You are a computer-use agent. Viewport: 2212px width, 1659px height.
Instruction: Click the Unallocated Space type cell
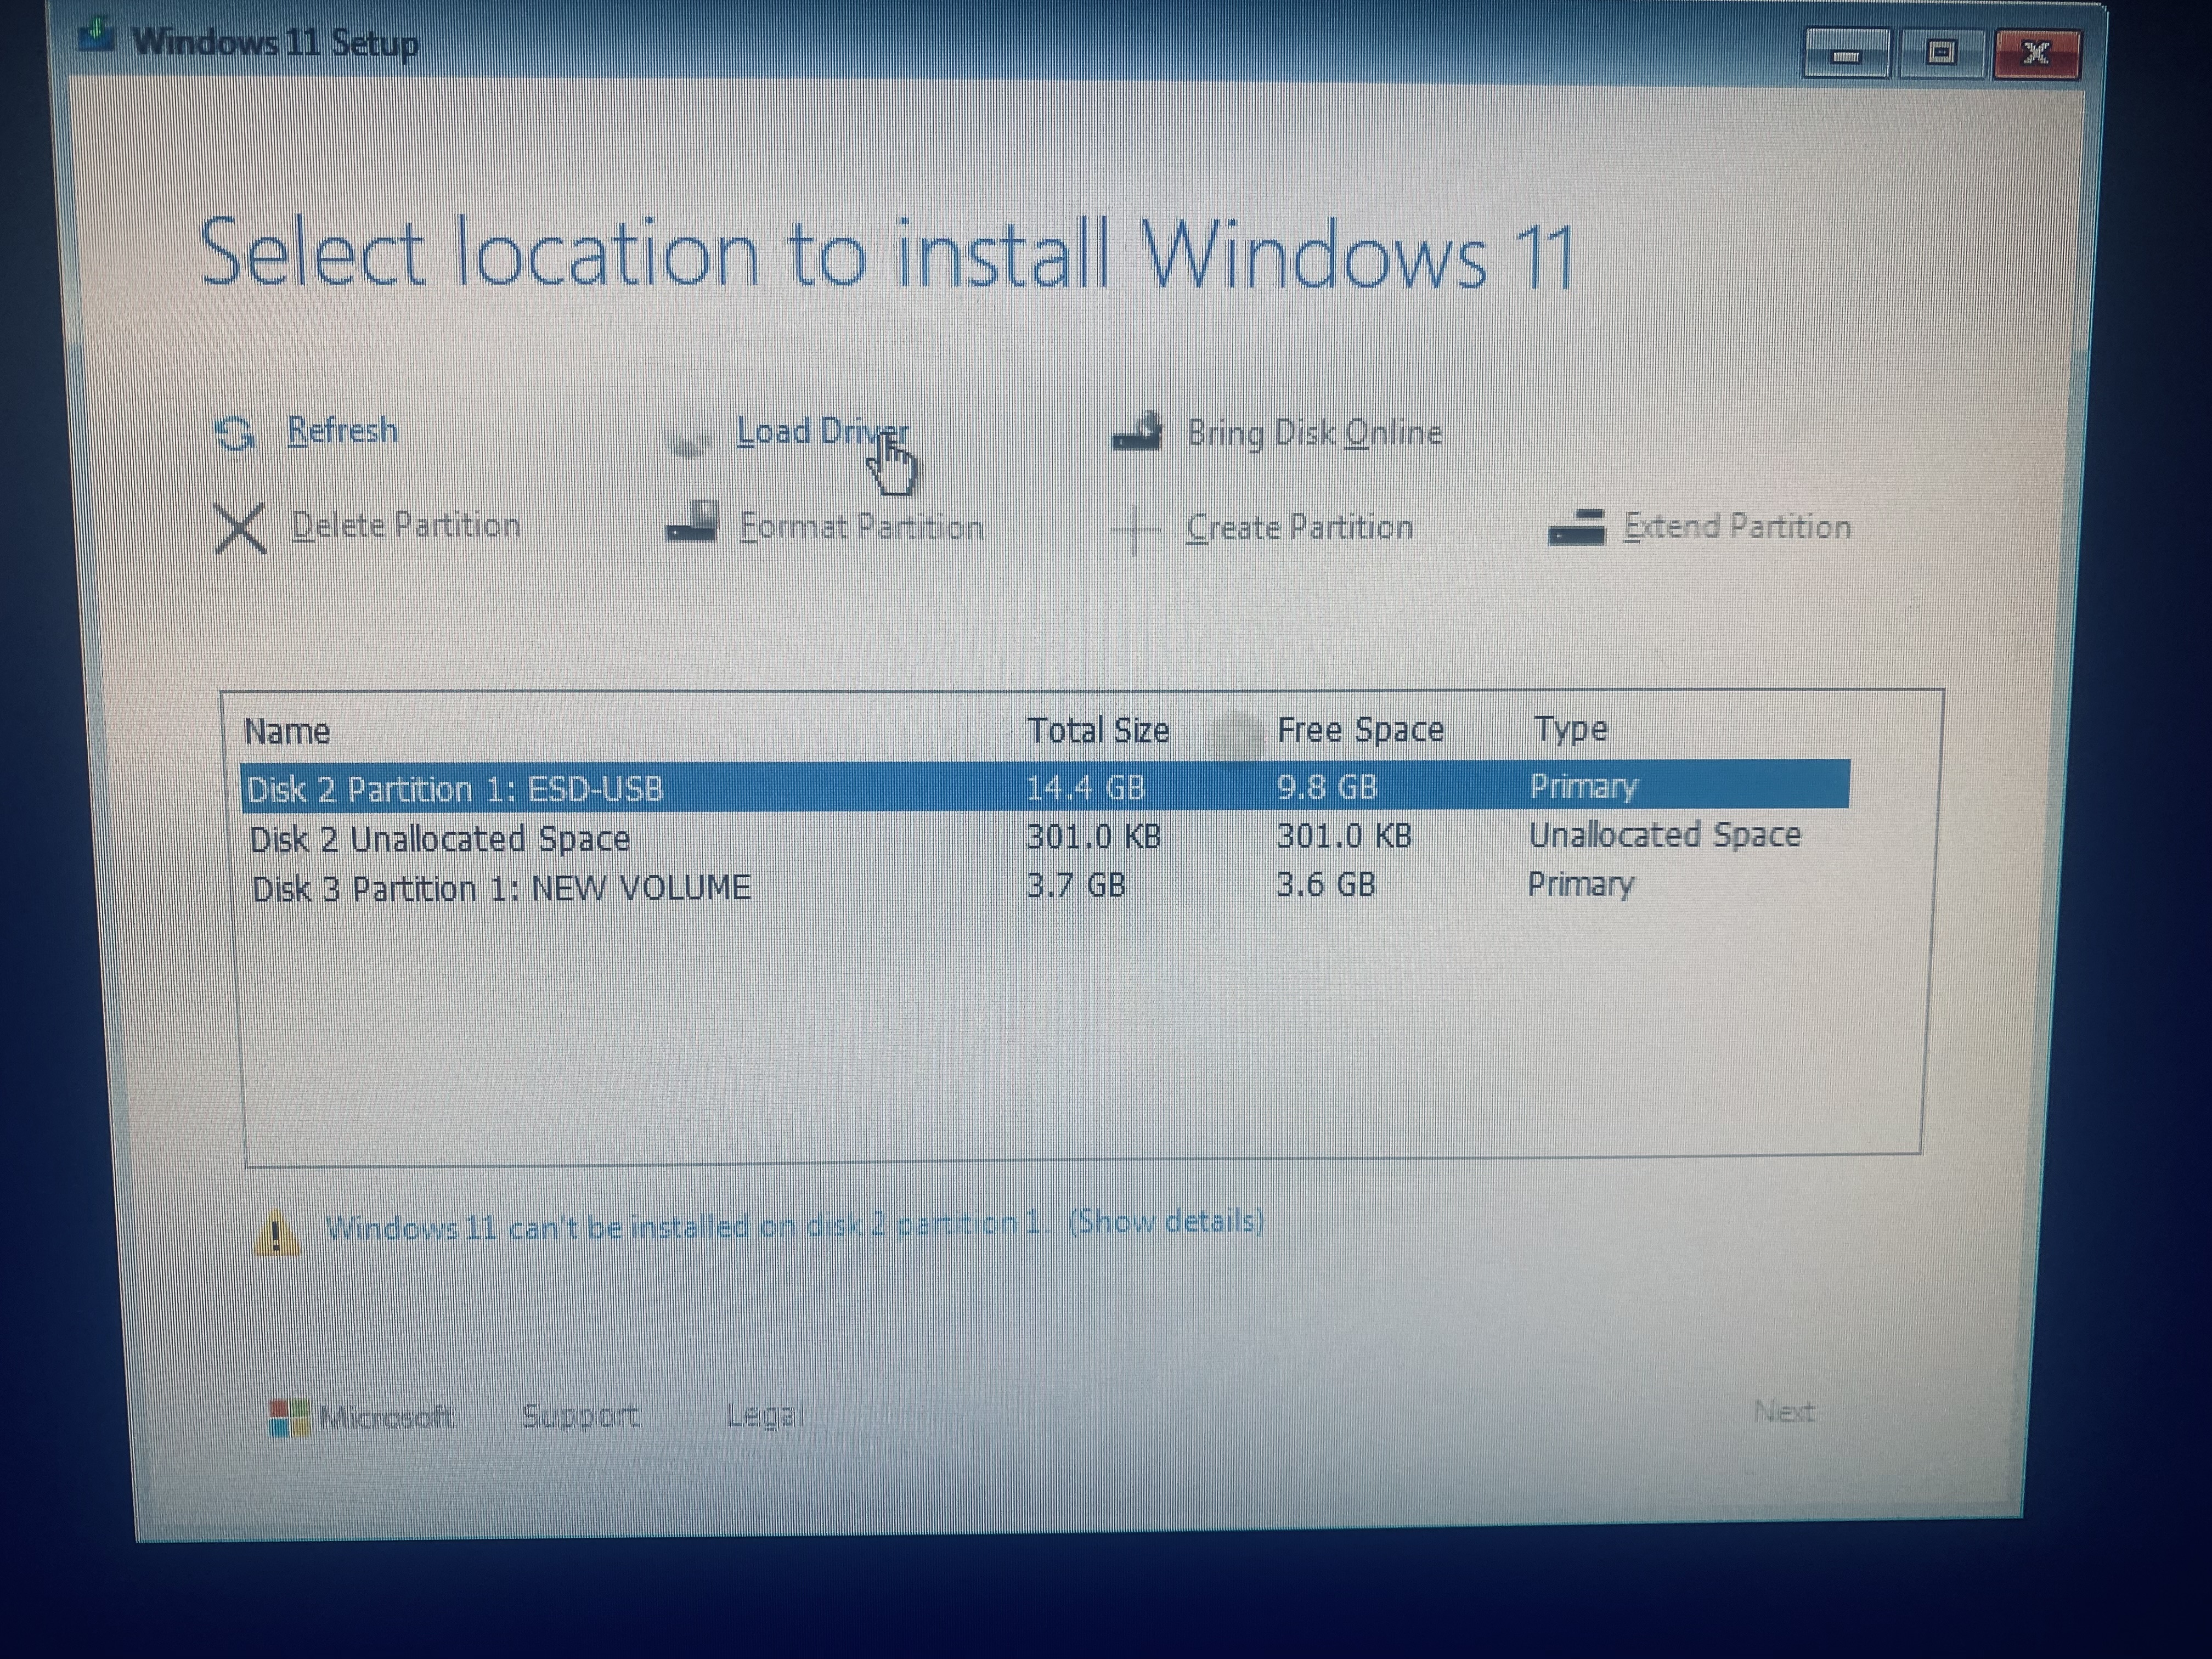1664,835
